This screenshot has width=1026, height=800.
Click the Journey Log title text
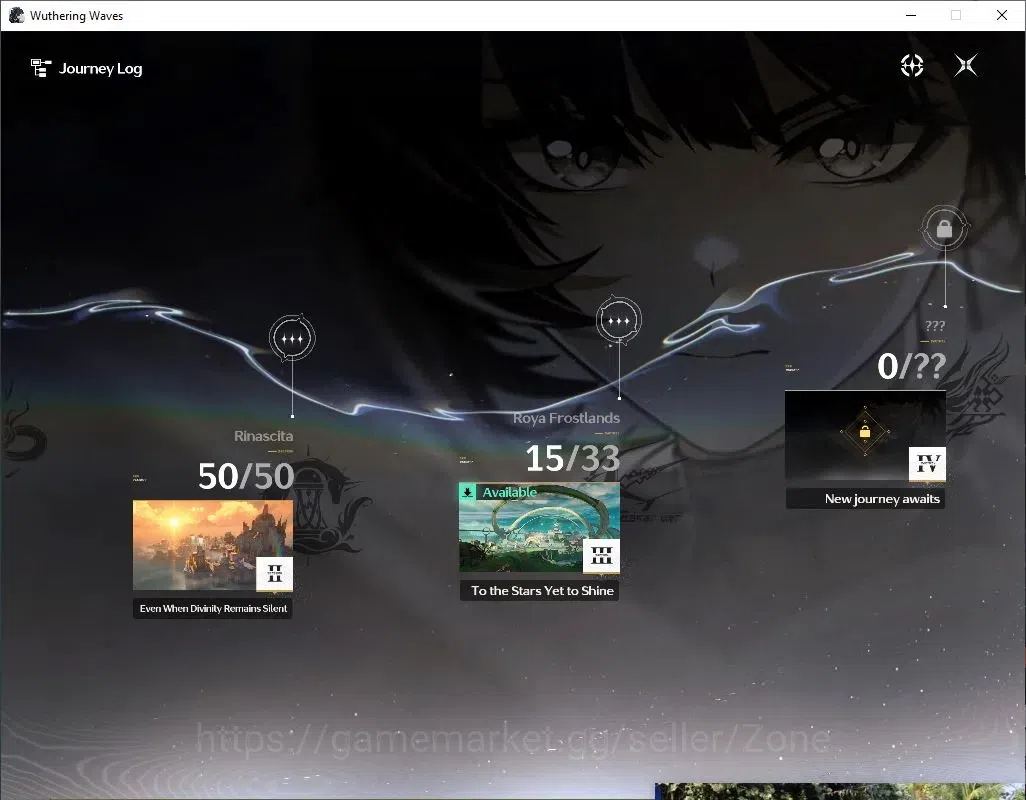pos(100,69)
